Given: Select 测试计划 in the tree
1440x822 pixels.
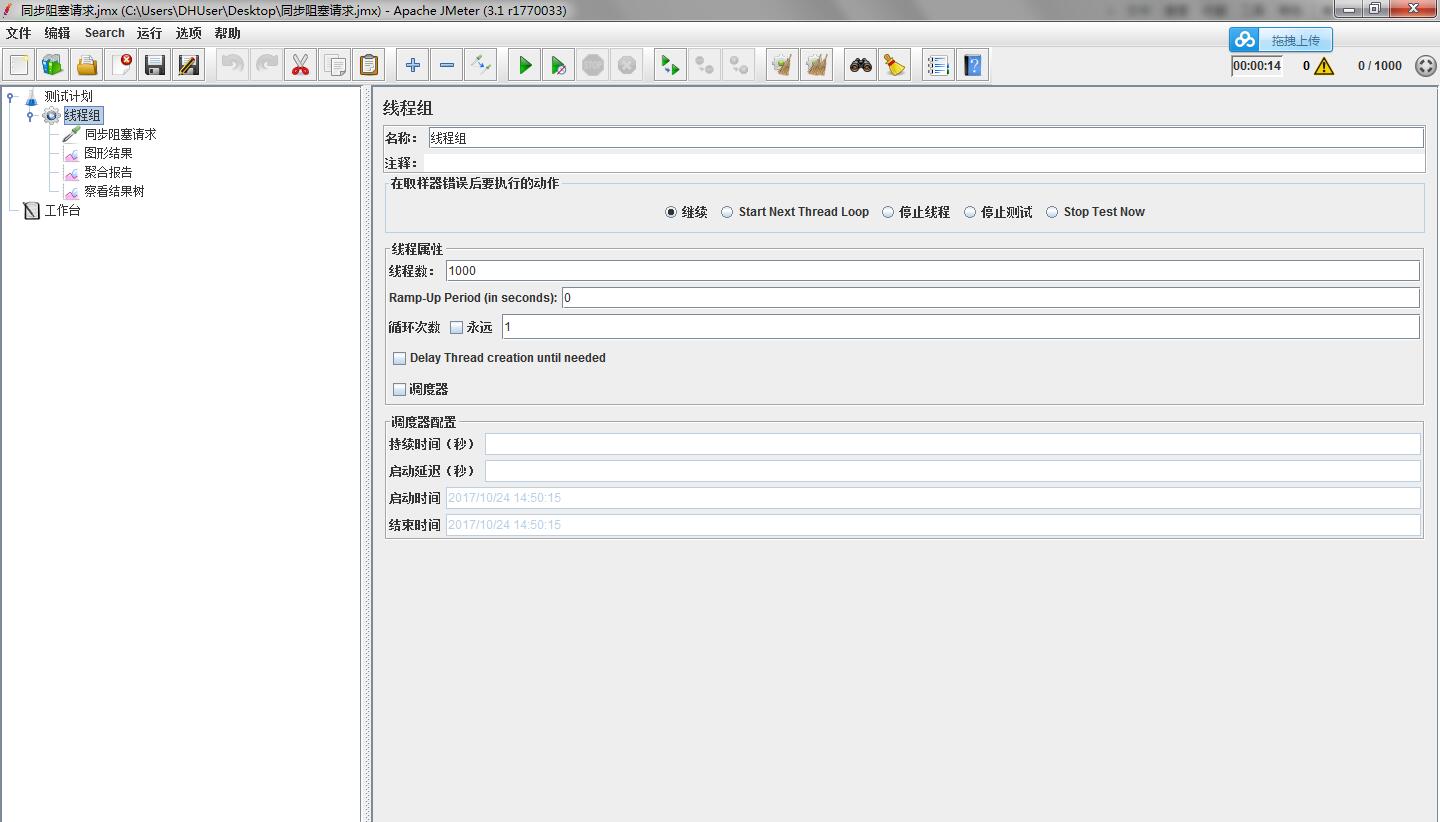Looking at the screenshot, I should [x=68, y=97].
